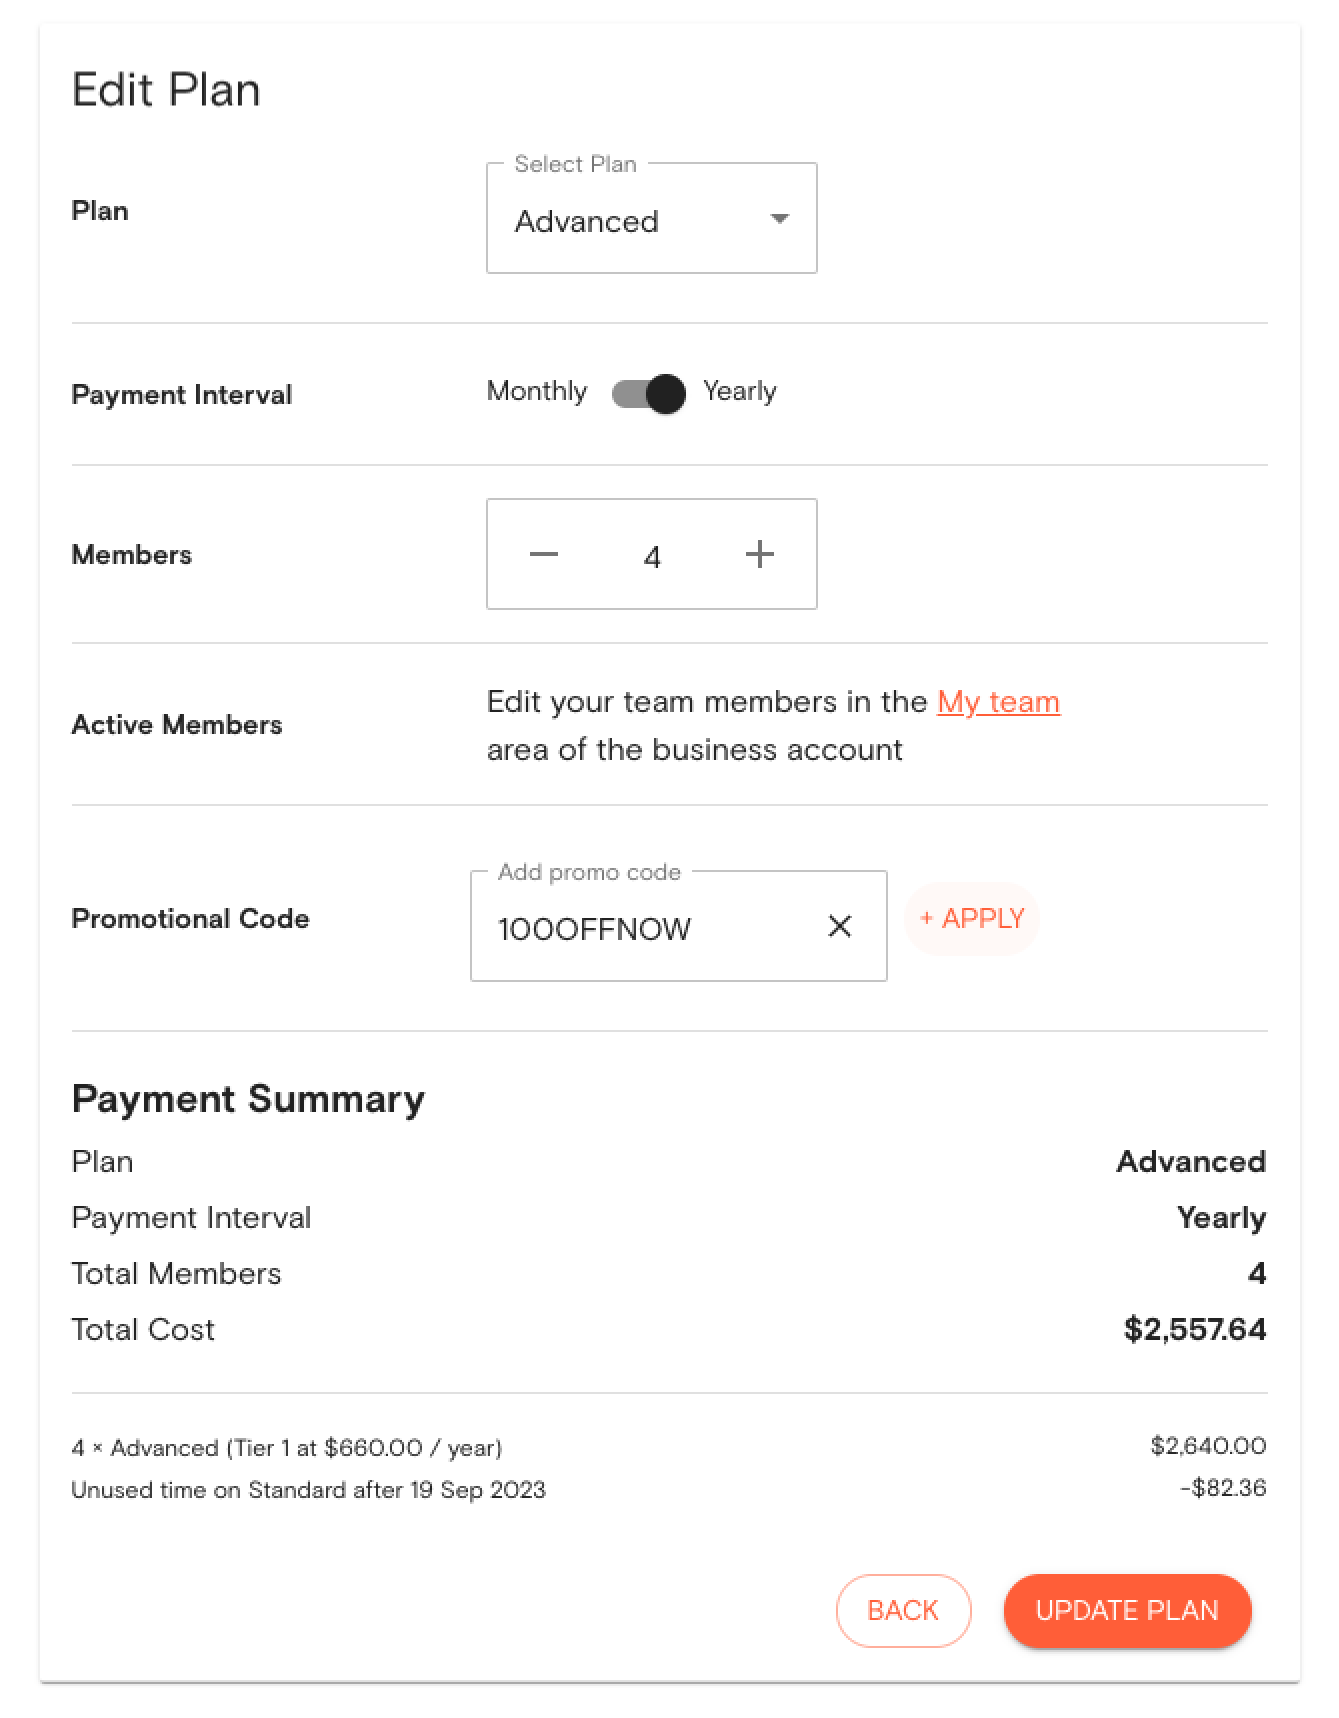The image size is (1339, 1718).
Task: Select the Monthly payment interval label
Action: (x=537, y=391)
